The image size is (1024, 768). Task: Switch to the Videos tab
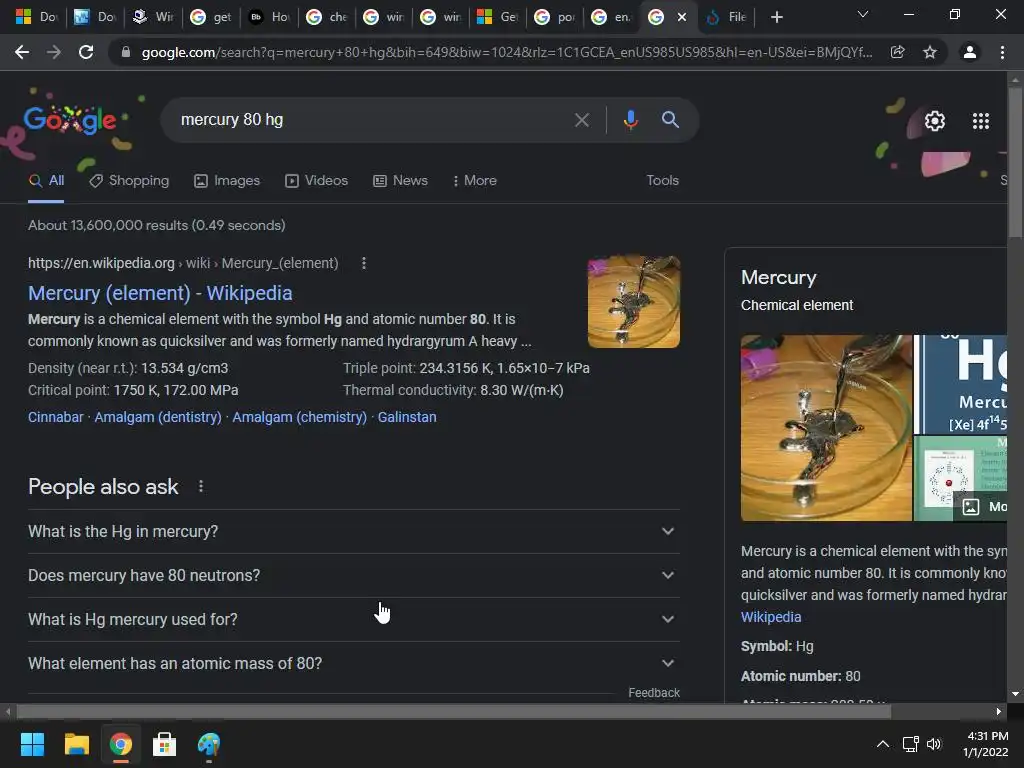[317, 180]
